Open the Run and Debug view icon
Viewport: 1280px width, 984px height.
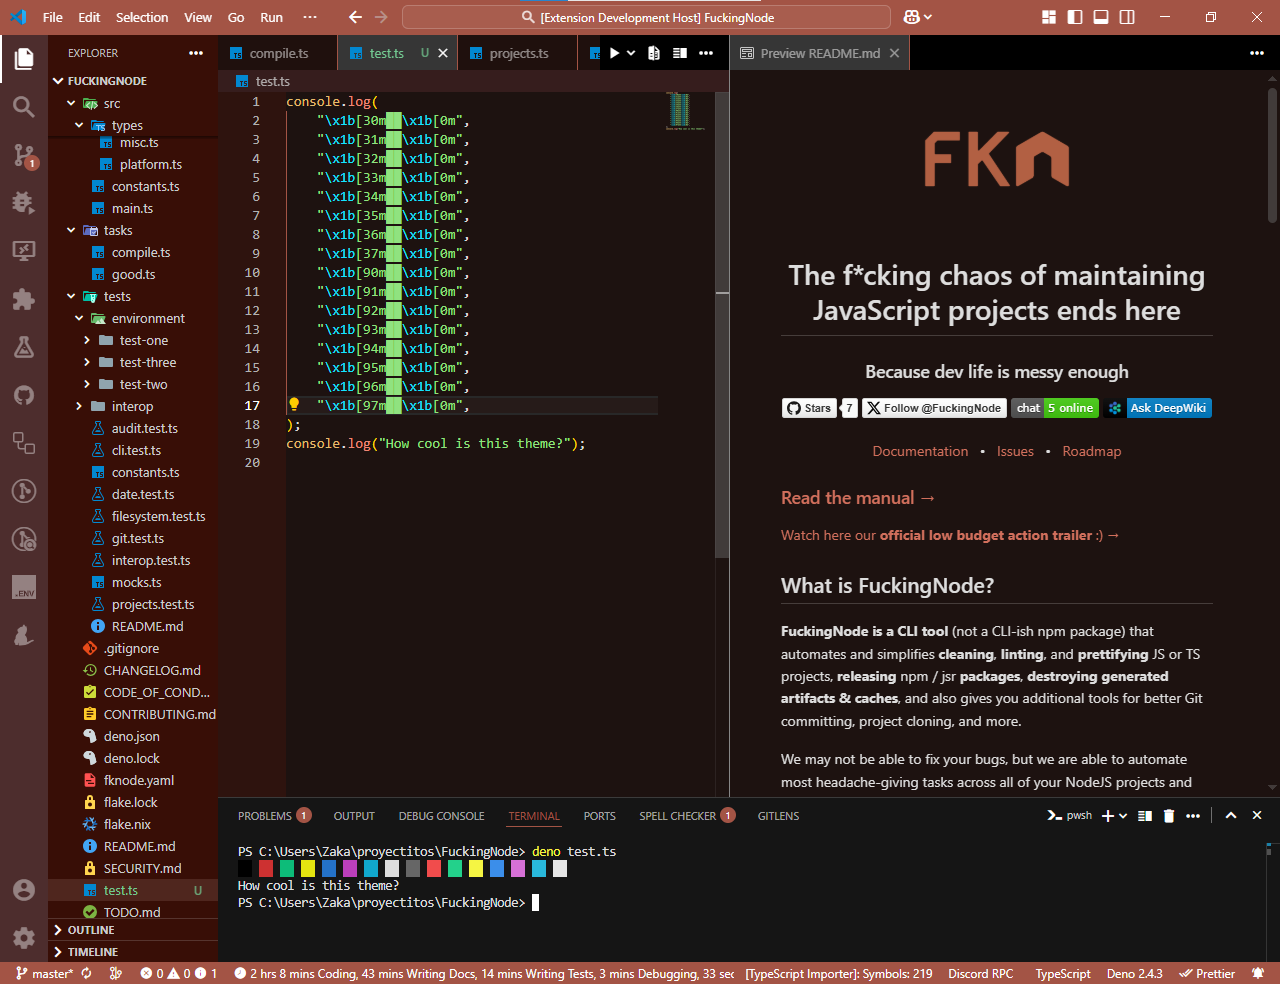point(24,202)
